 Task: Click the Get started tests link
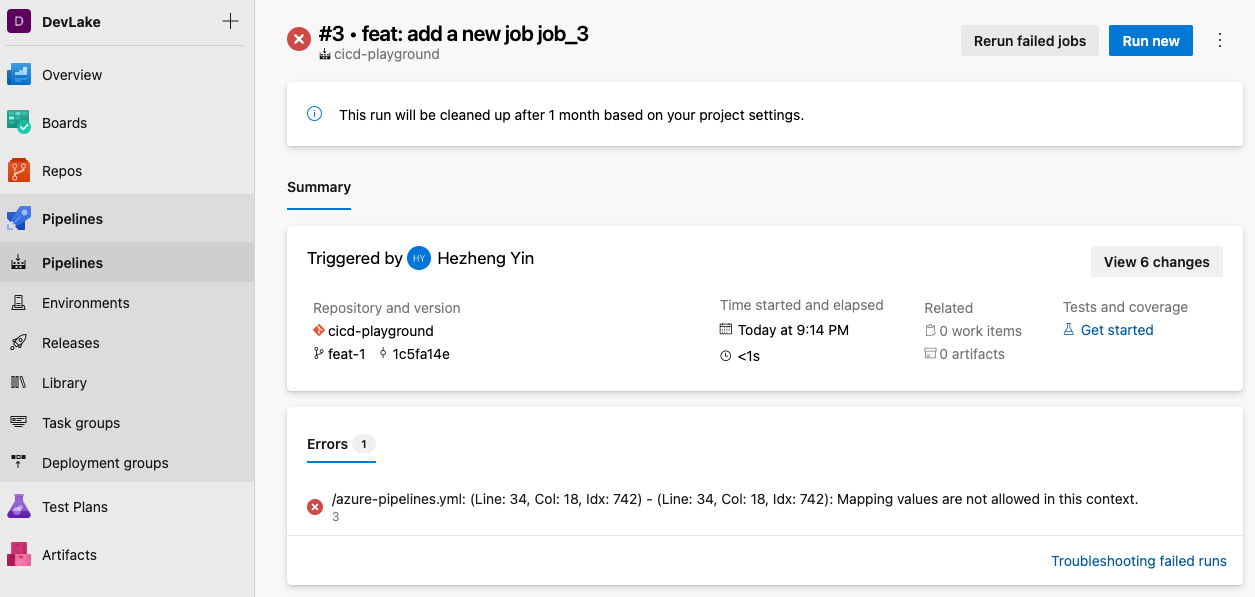tap(1116, 330)
